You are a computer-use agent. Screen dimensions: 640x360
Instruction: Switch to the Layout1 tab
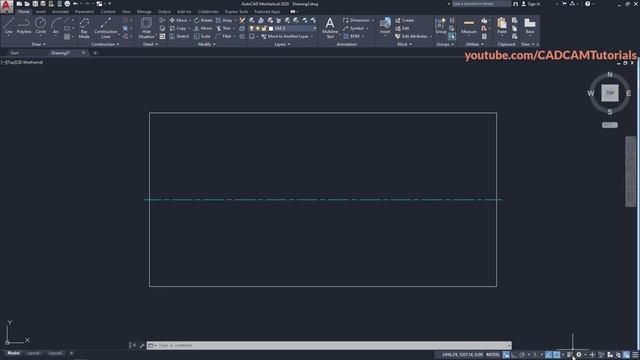pyautogui.click(x=33, y=353)
